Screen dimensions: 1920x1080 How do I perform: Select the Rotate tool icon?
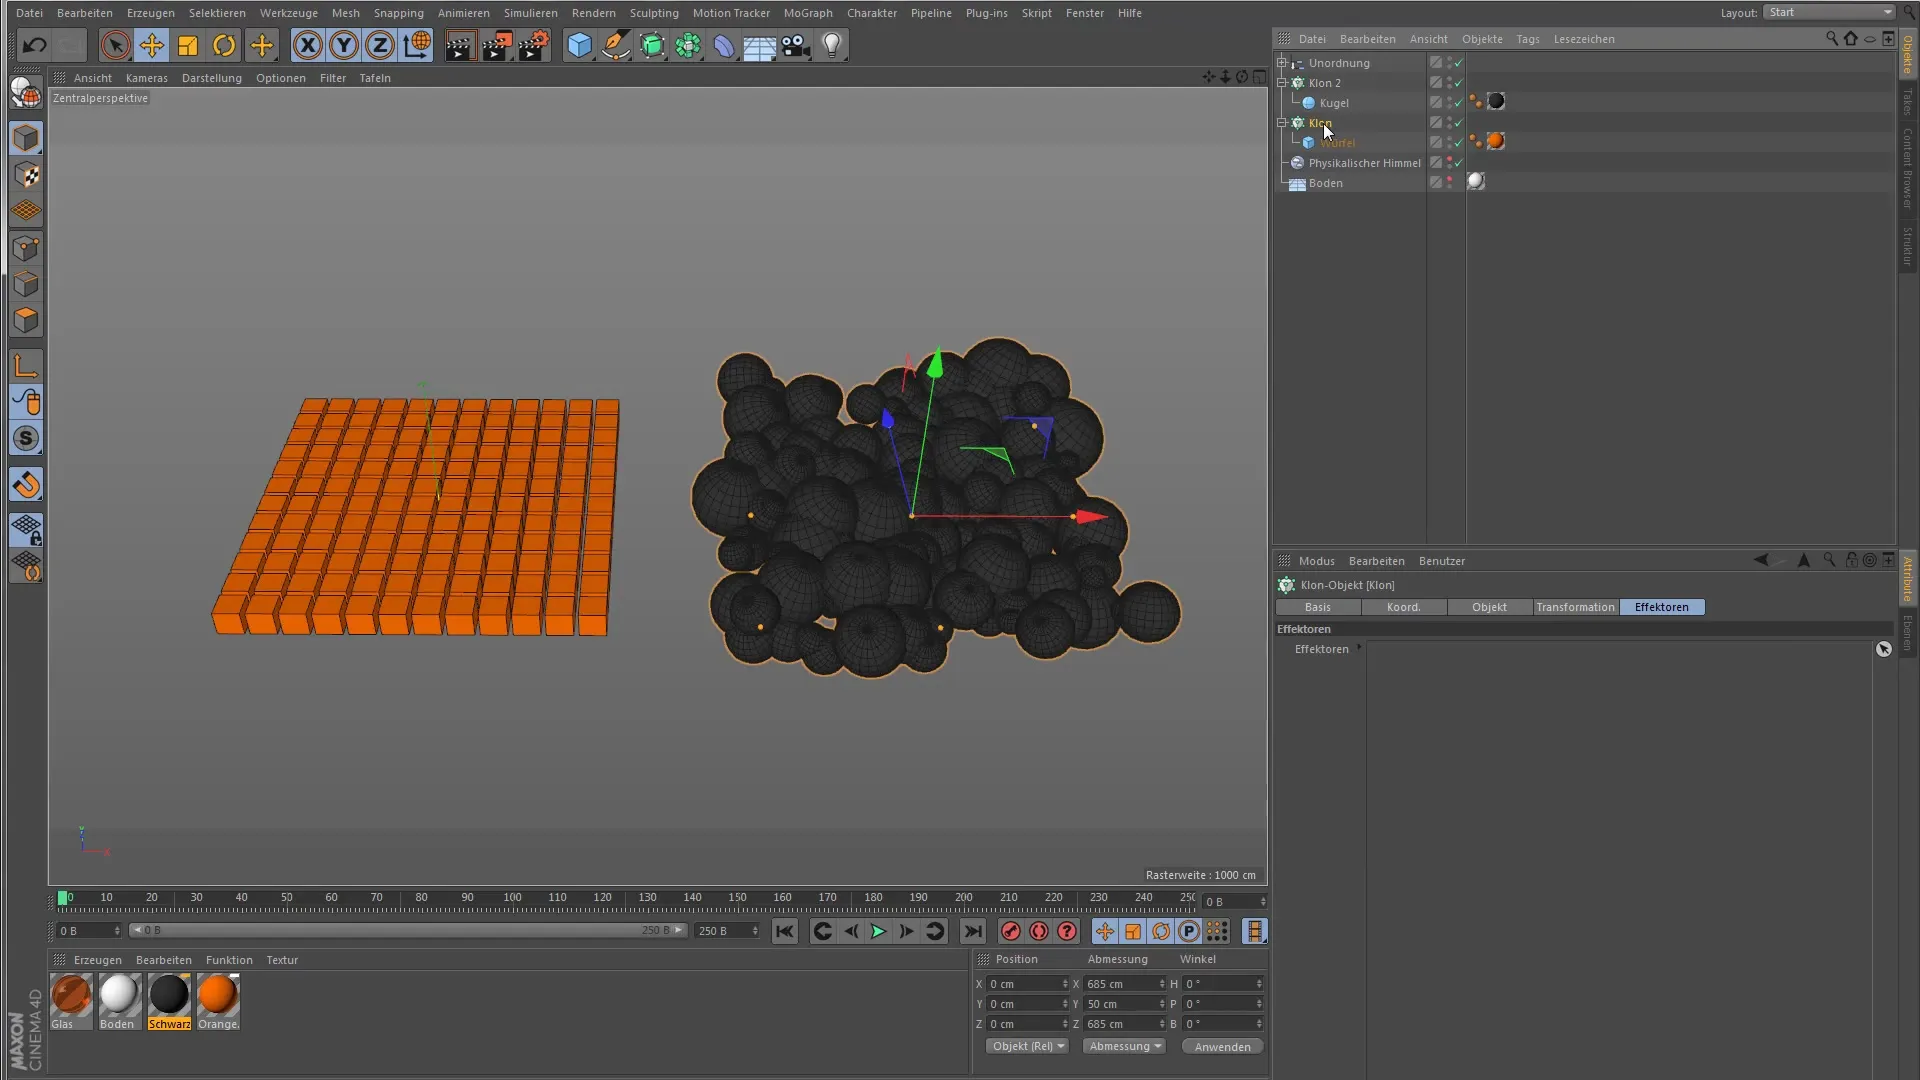(224, 45)
